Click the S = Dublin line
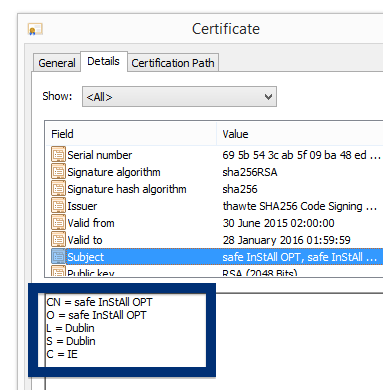Image resolution: width=383 pixels, height=390 pixels. click(71, 341)
